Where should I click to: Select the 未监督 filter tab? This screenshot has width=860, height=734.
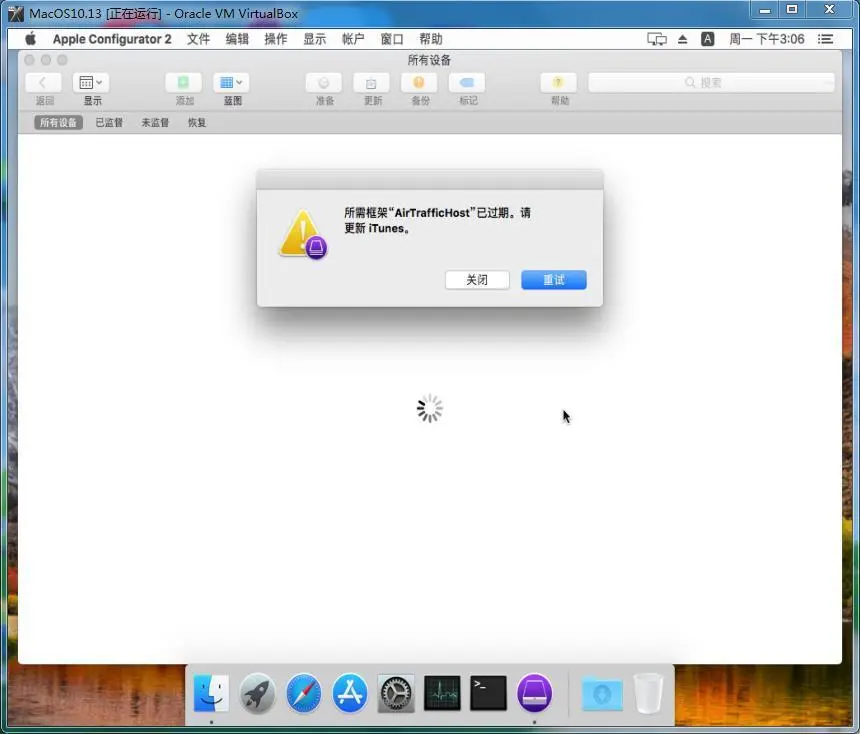click(x=155, y=122)
